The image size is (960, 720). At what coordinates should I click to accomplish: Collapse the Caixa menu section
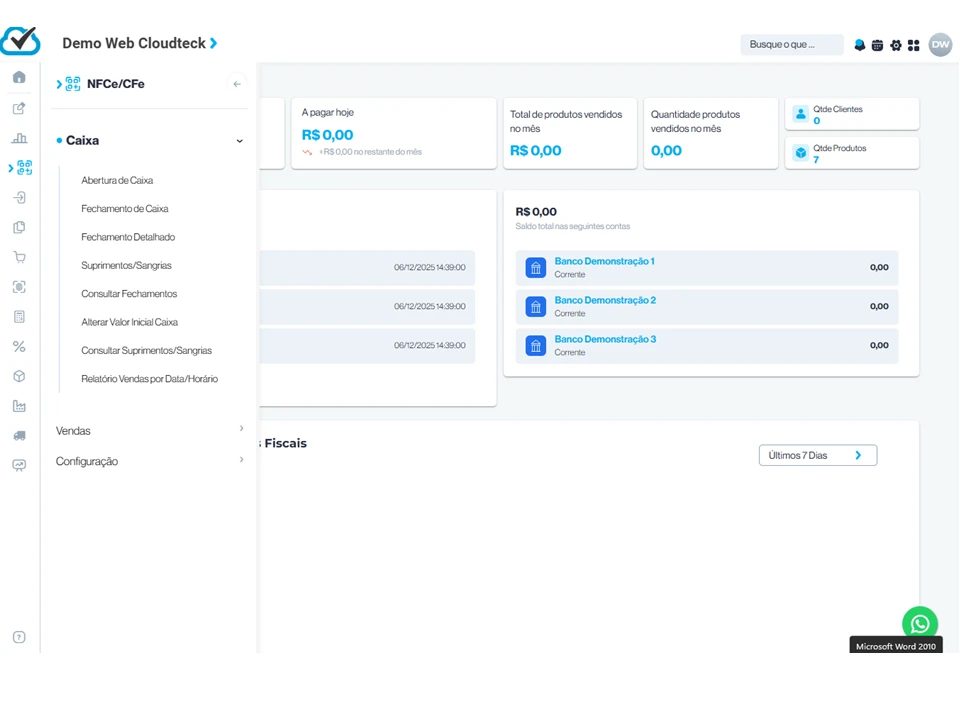pos(239,141)
